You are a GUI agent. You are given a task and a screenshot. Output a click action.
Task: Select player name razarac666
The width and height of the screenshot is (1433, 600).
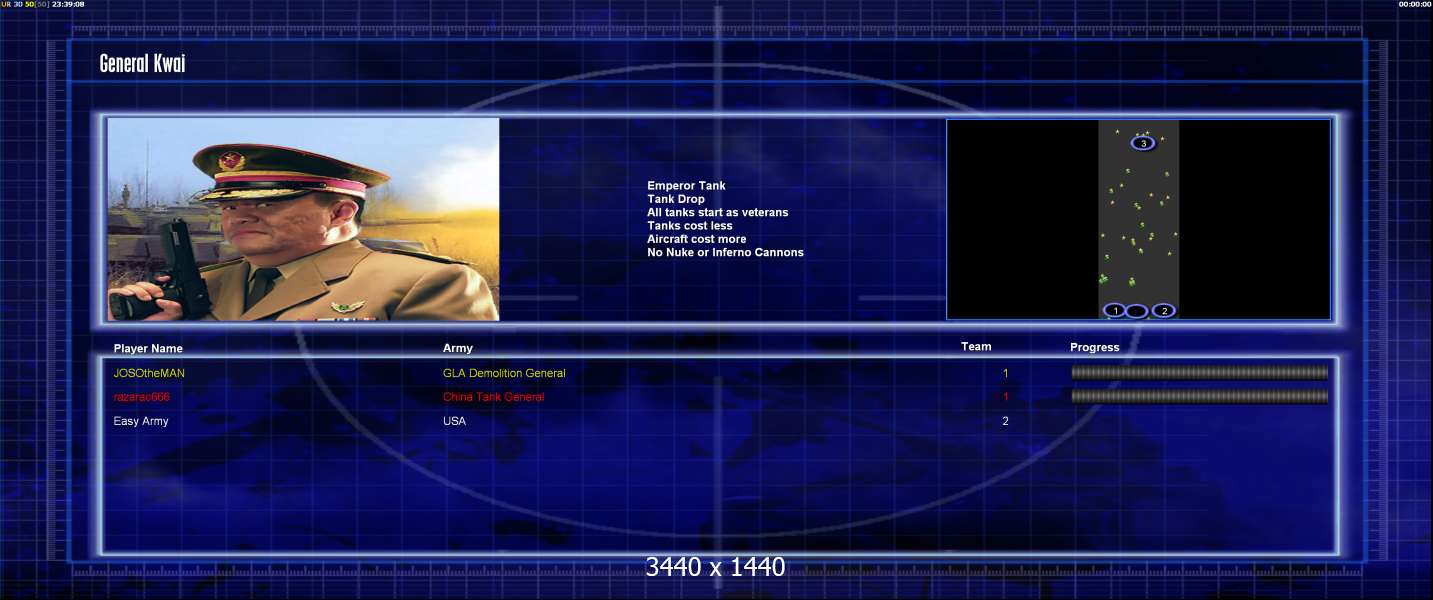tap(142, 397)
